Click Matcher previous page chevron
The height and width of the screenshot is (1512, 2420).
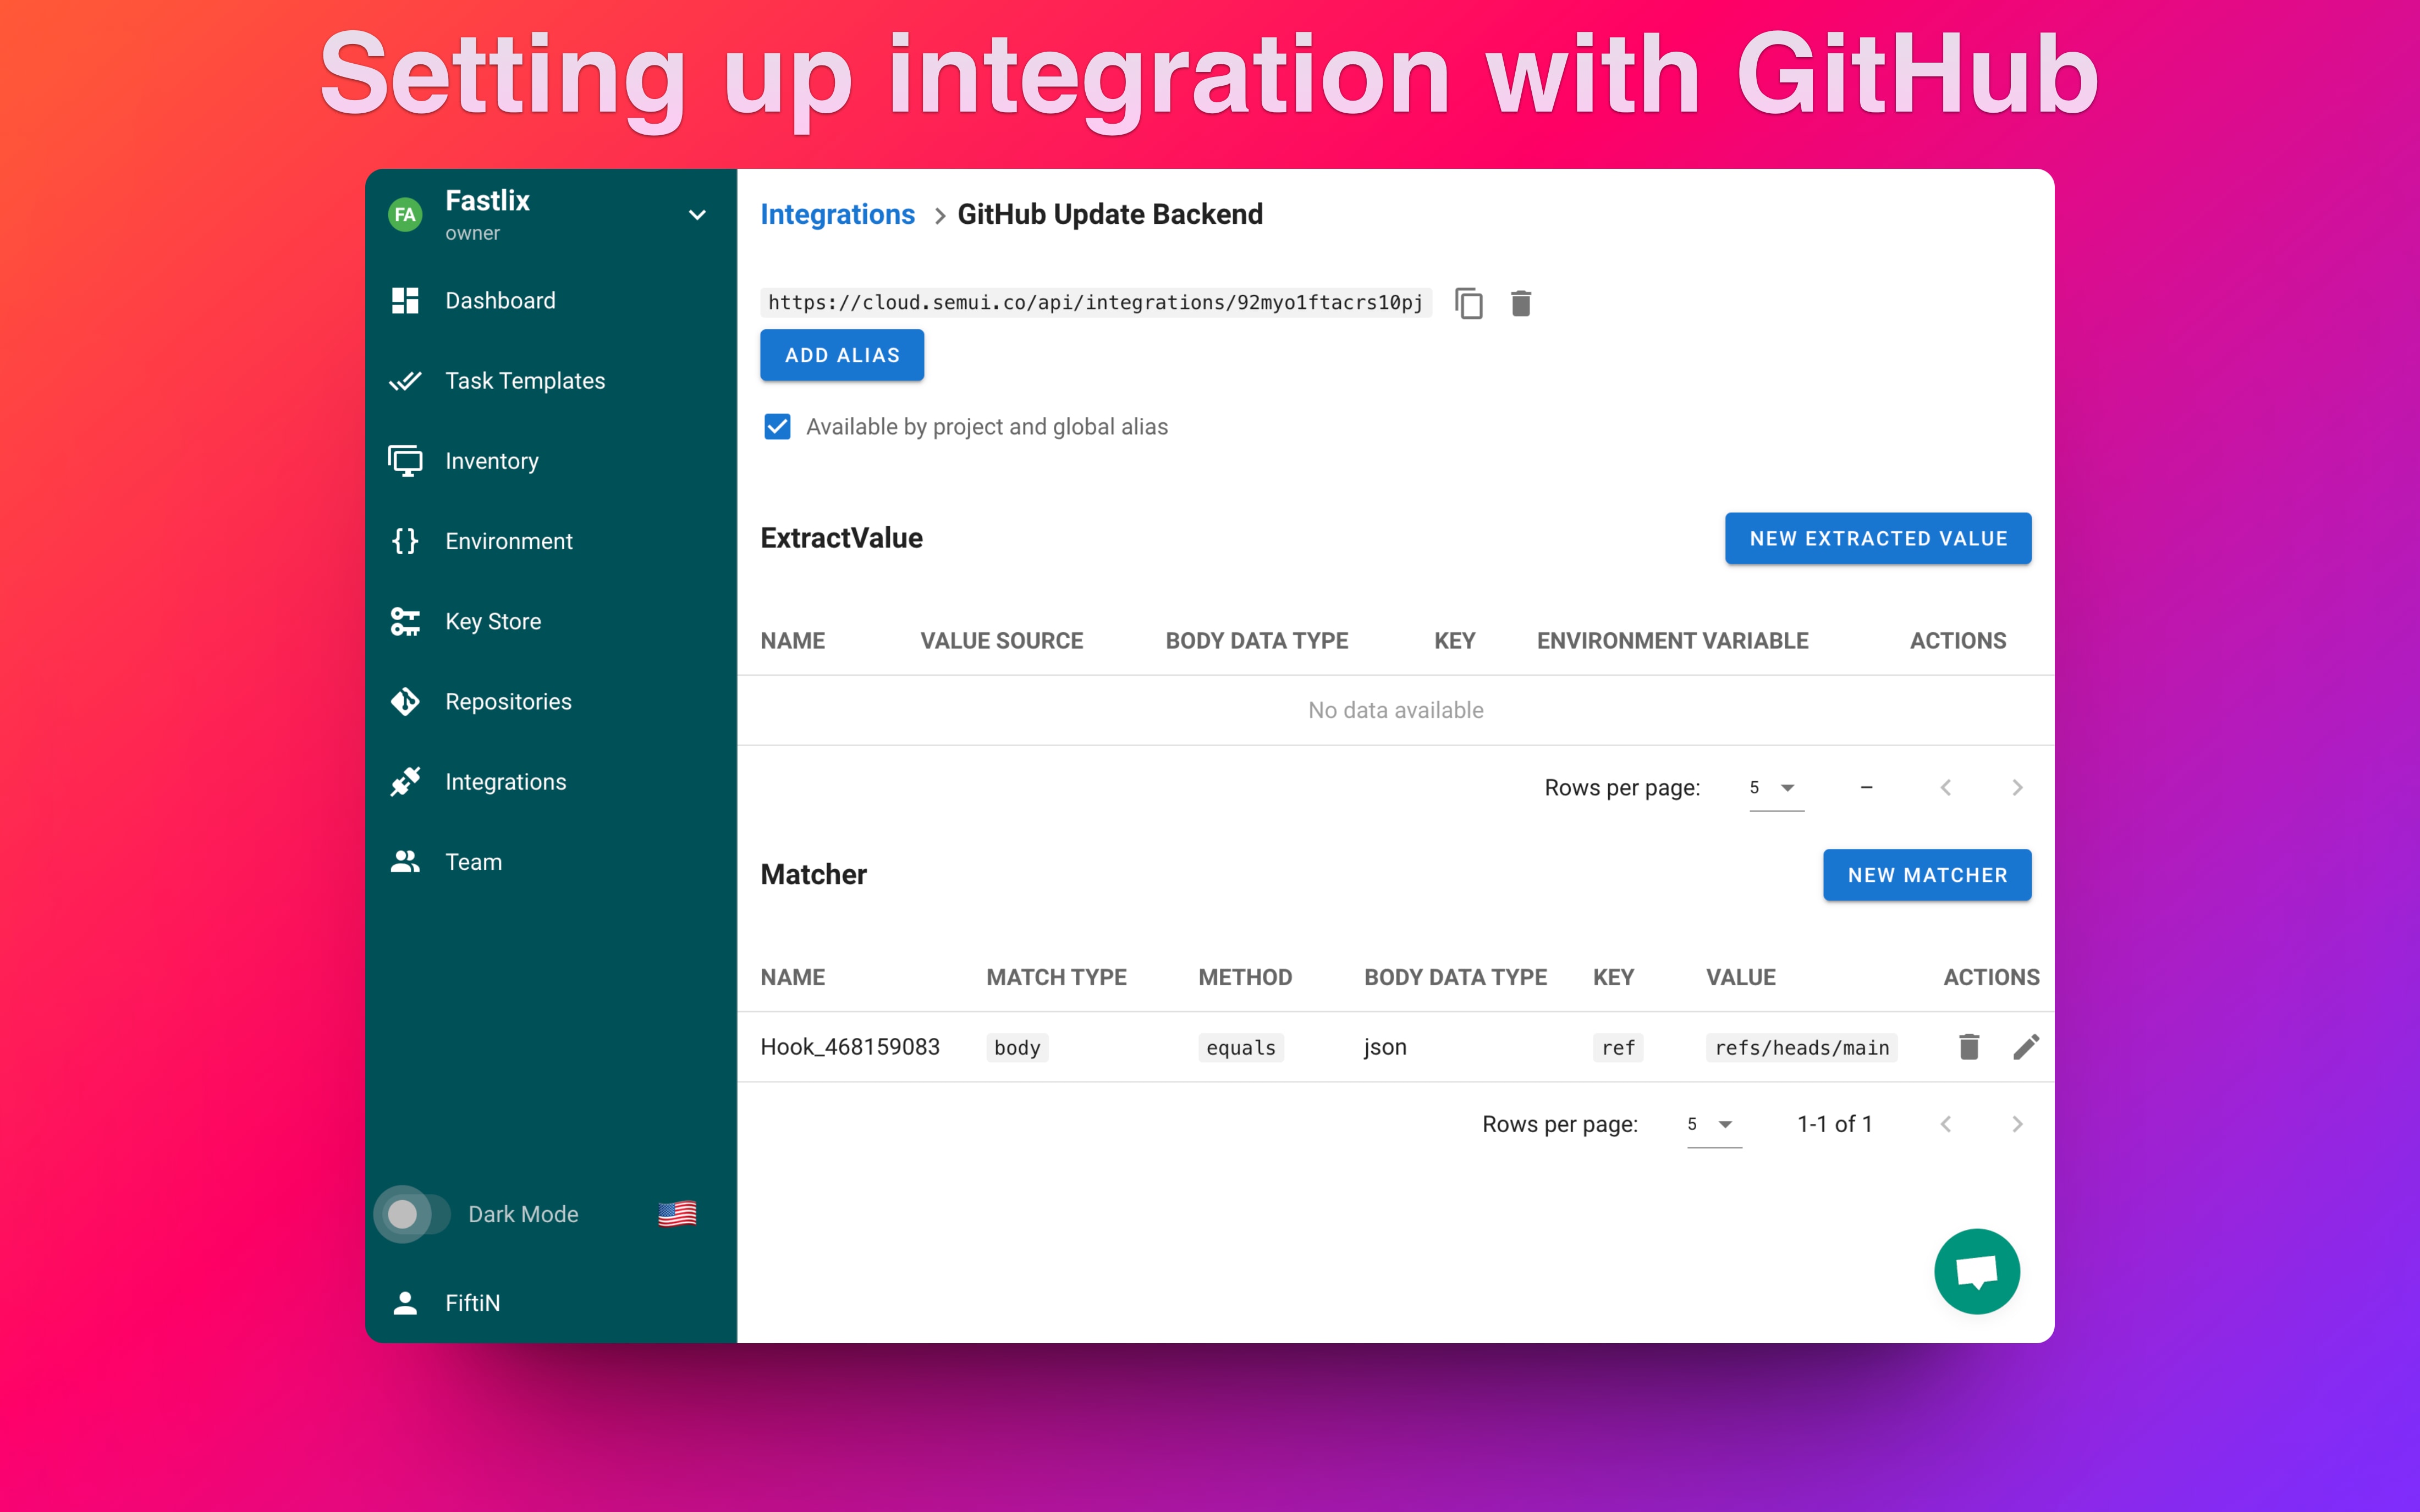[1946, 1124]
